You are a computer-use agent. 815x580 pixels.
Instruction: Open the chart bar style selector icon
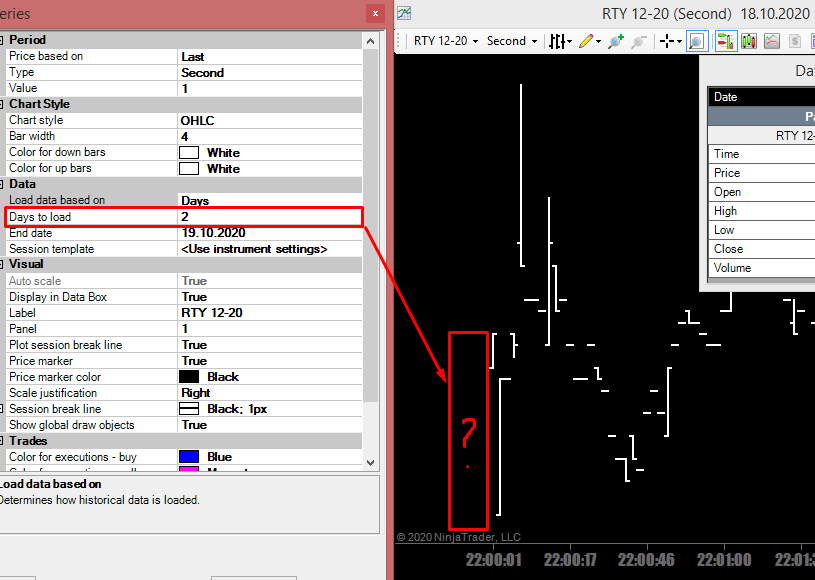(557, 41)
